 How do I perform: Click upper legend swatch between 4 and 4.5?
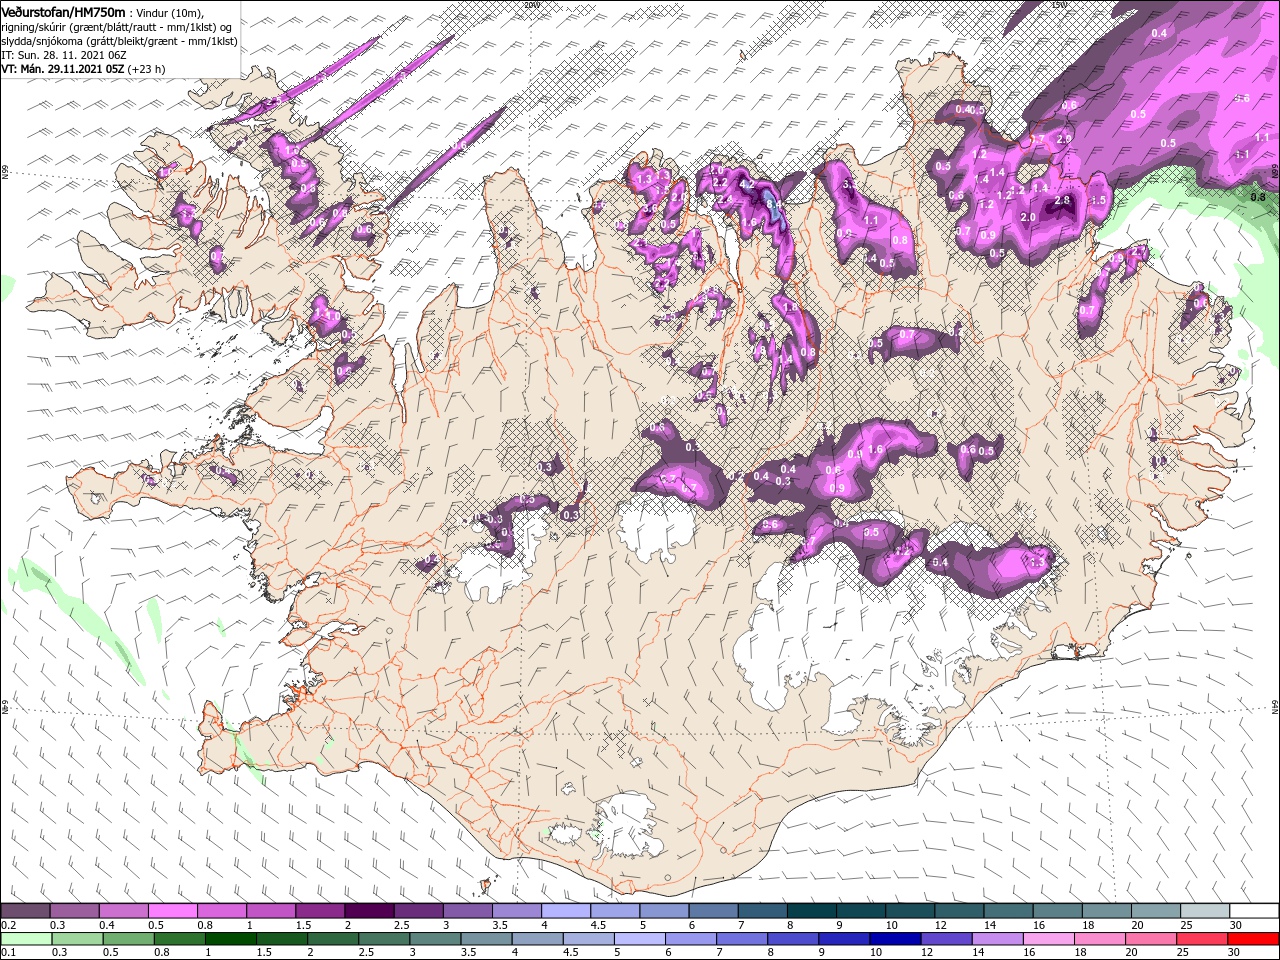[565, 911]
